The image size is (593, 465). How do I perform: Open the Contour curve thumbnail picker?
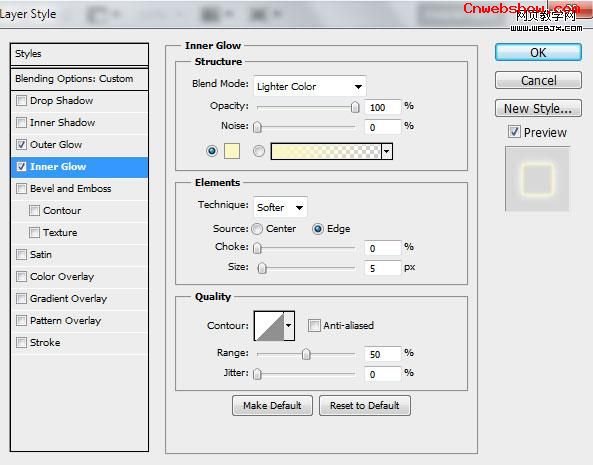pos(269,326)
